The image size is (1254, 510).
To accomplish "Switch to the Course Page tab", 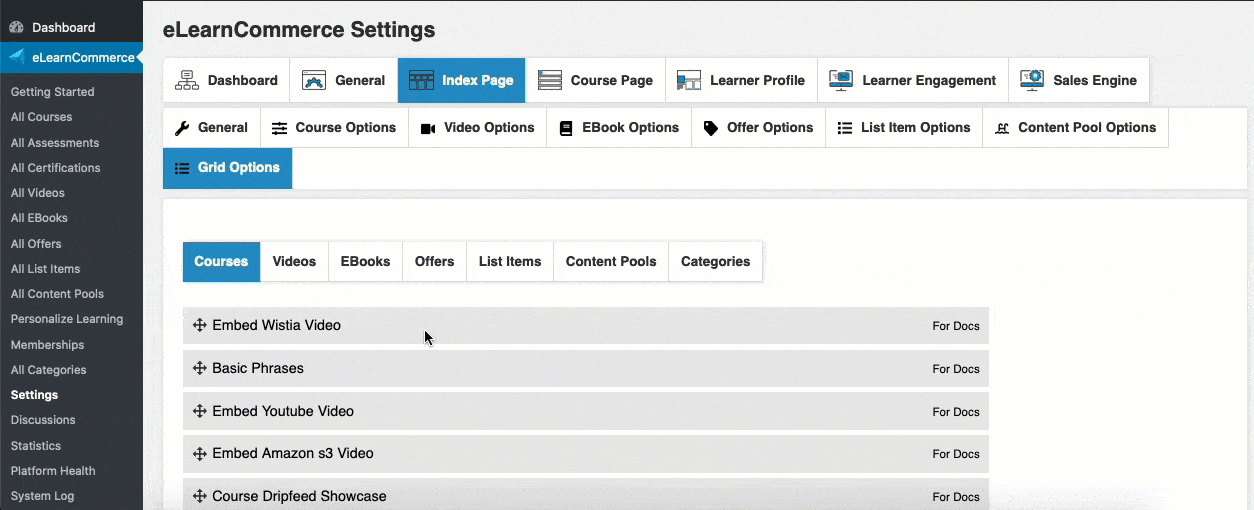I will tap(595, 80).
